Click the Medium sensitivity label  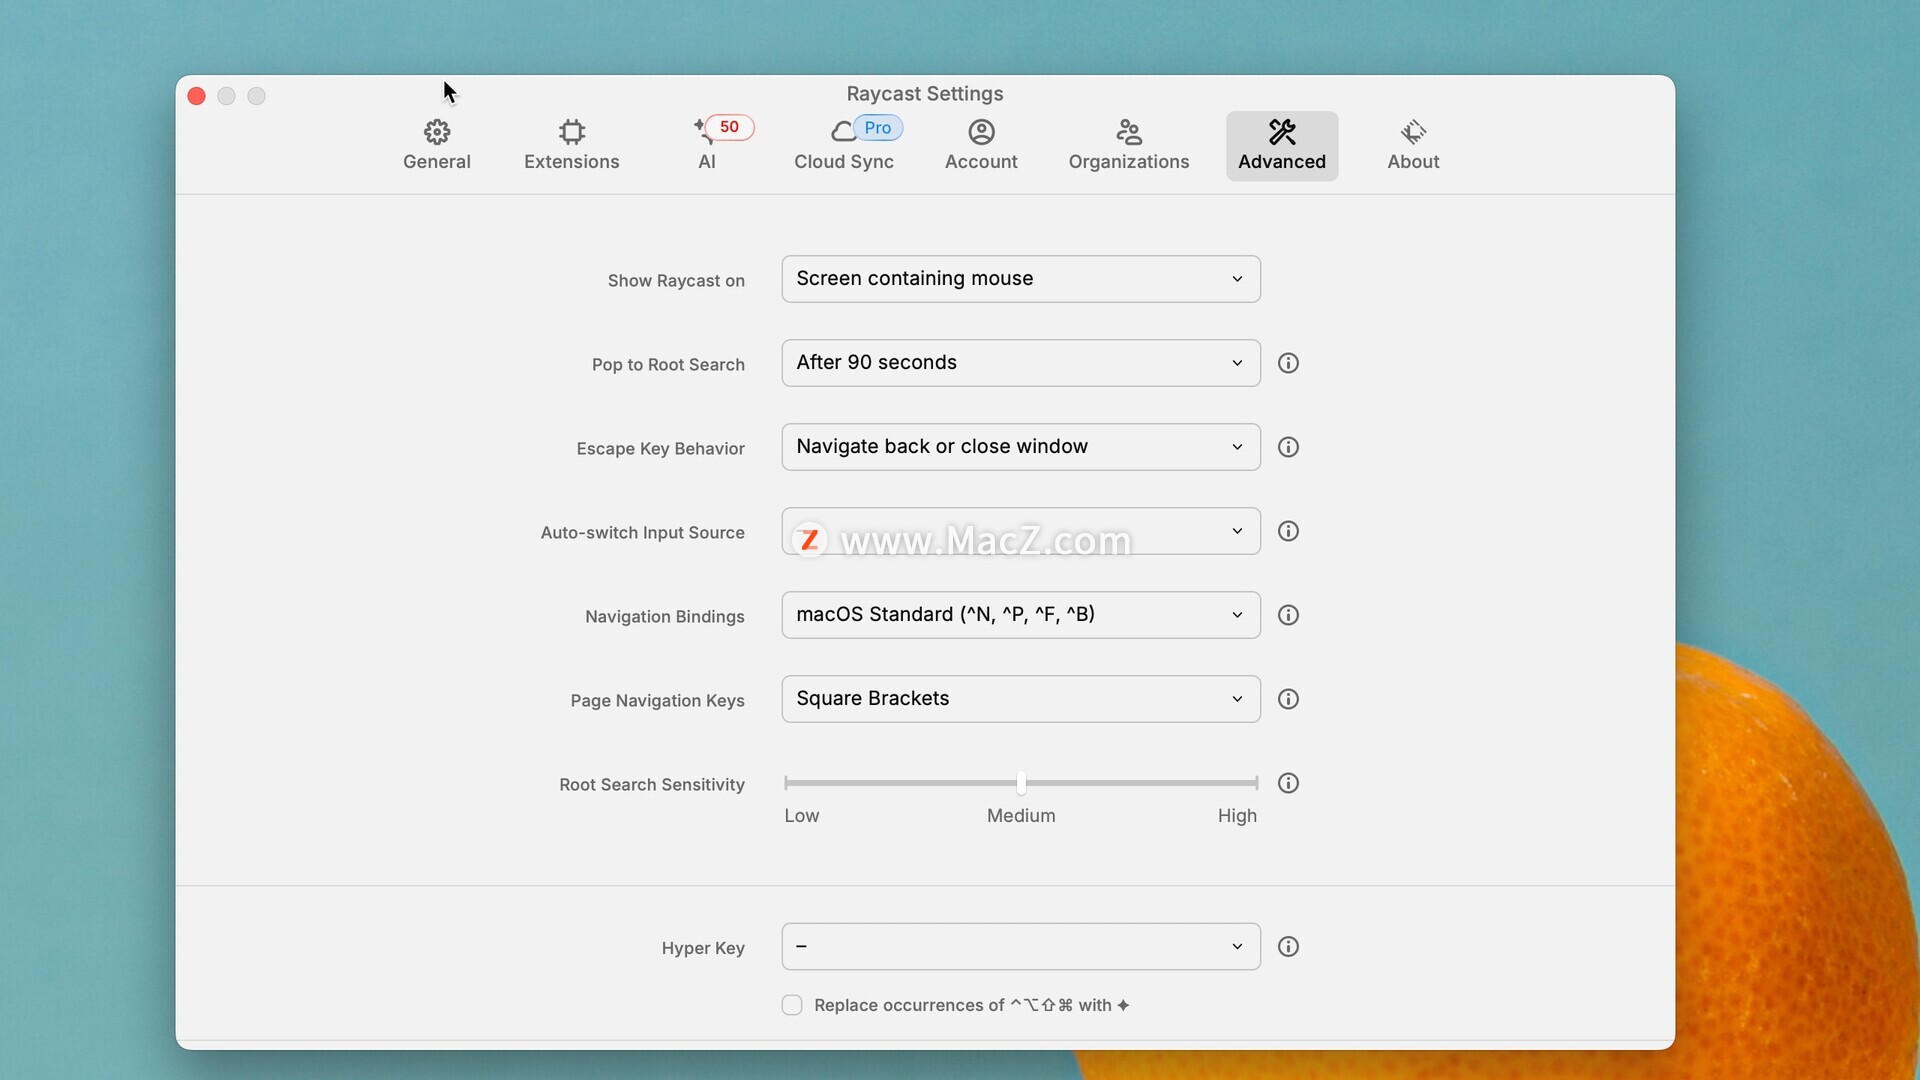pos(1021,816)
